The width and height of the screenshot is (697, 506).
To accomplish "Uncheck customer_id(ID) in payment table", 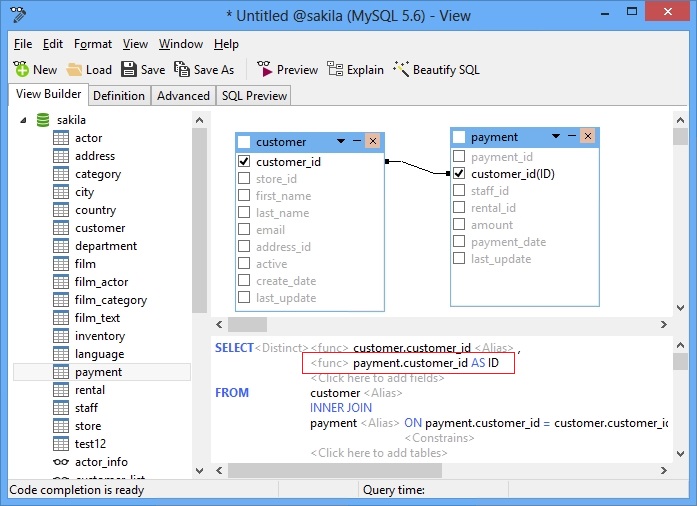I will click(459, 173).
